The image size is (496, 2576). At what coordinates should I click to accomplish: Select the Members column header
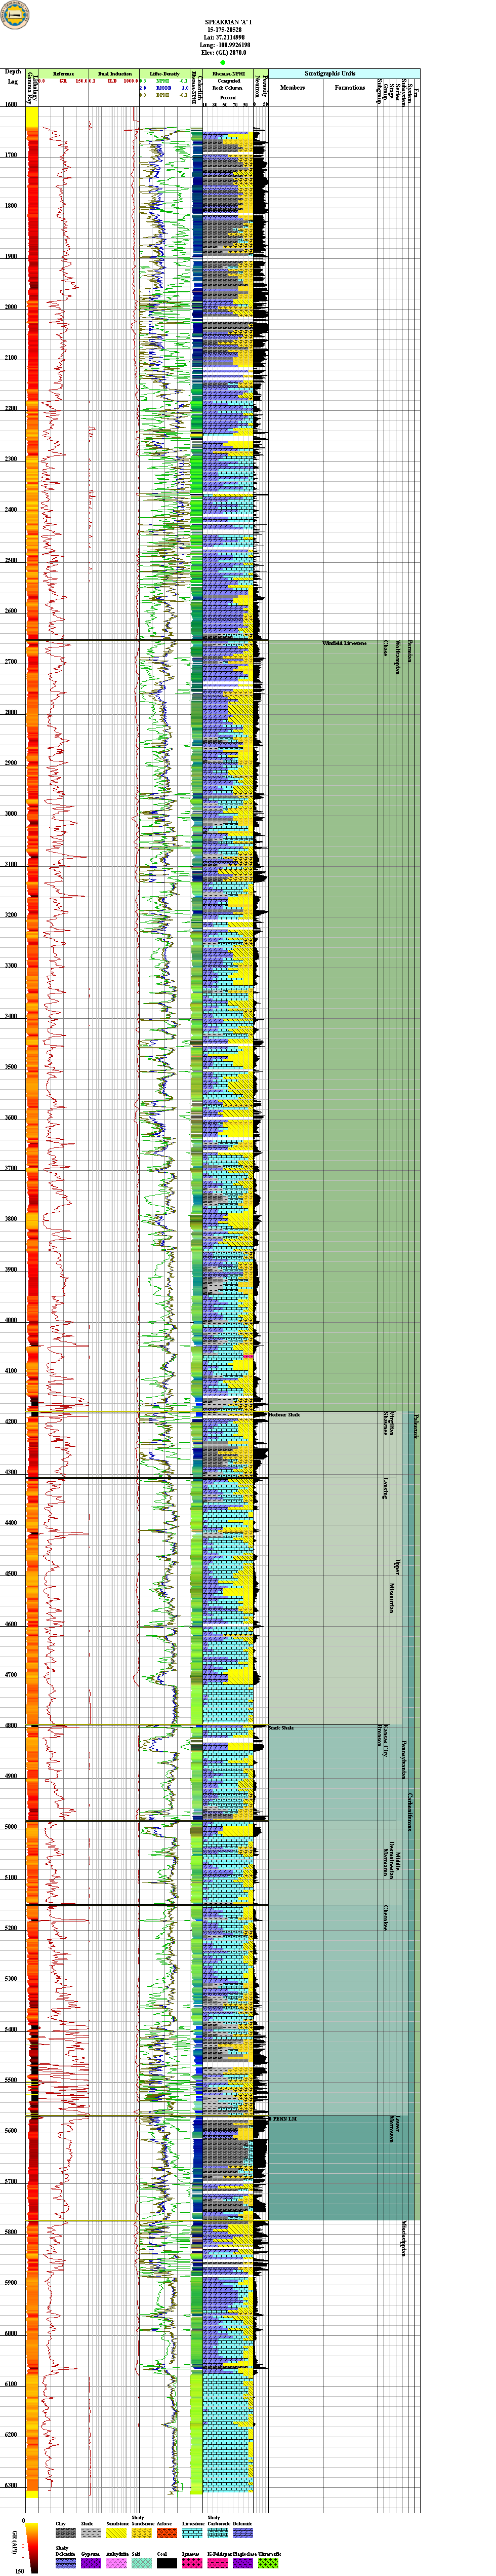(293, 87)
